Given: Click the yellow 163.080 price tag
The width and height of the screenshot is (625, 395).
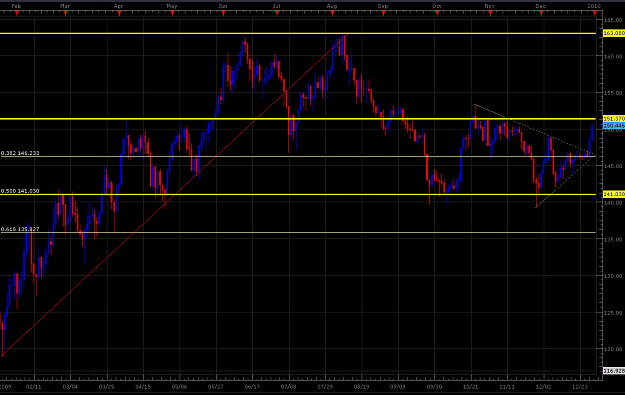Looking at the screenshot, I should coord(614,33).
